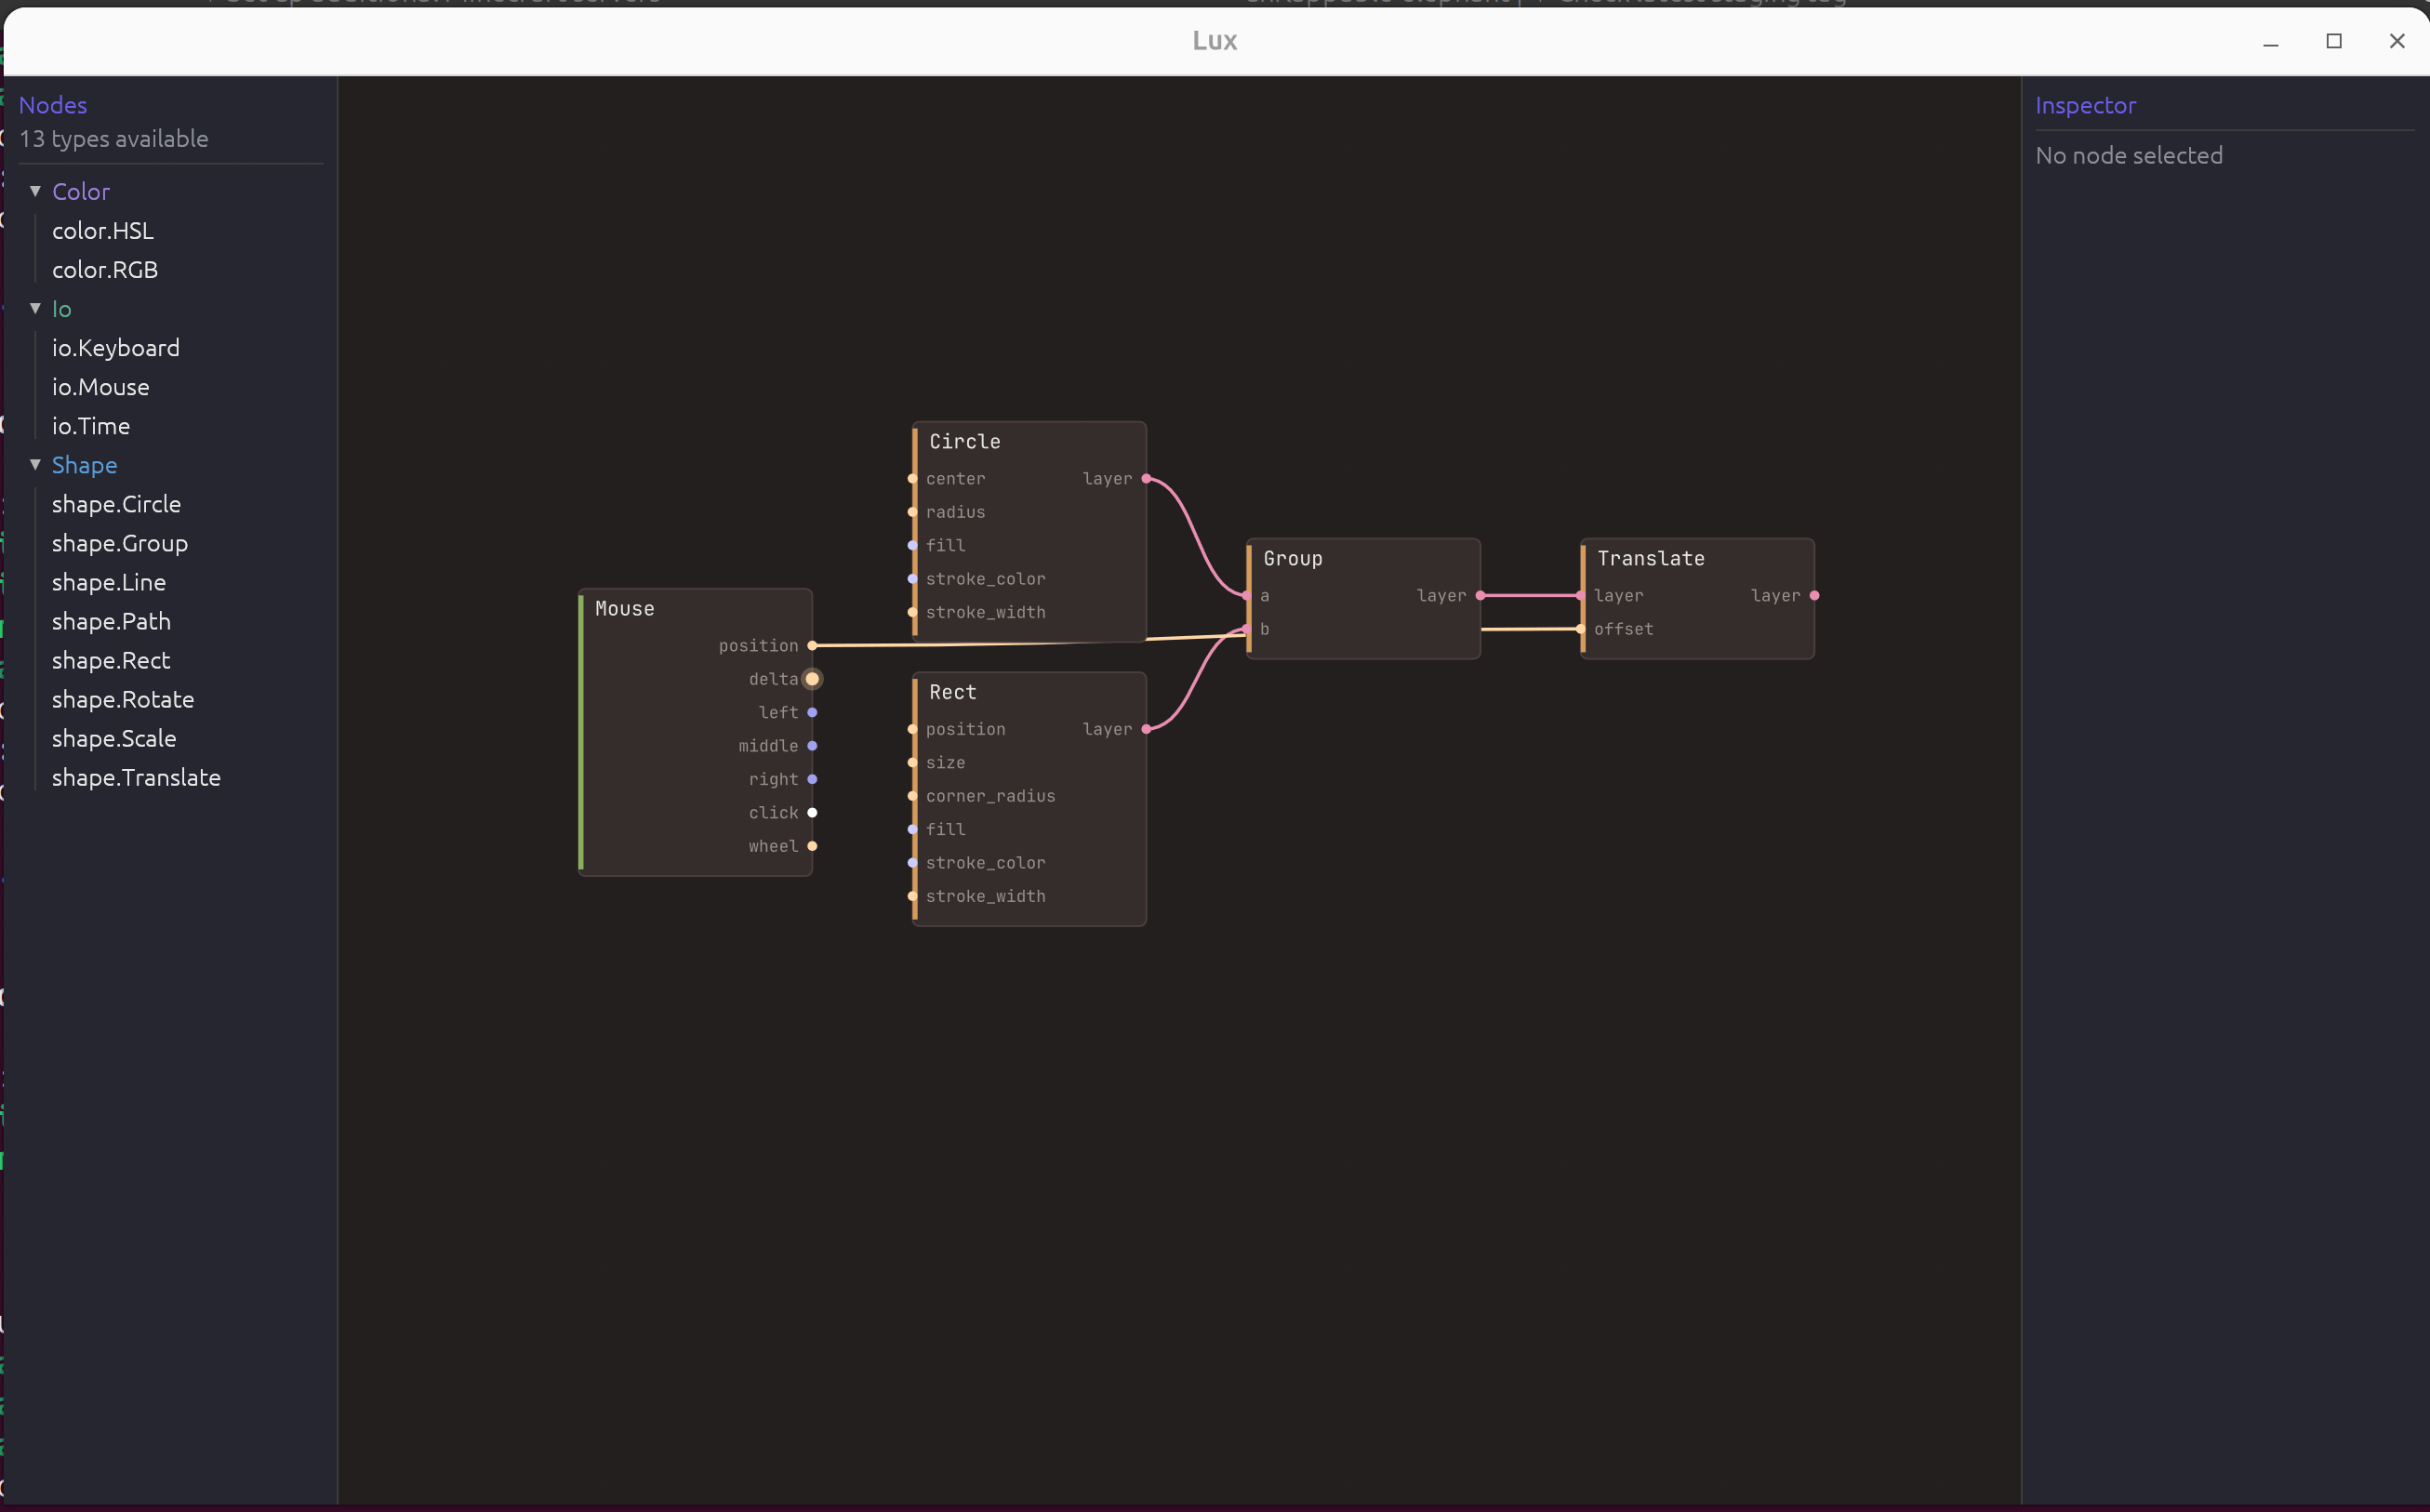The width and height of the screenshot is (2430, 1512).
Task: Select shape.Translate in the node list
Action: point(136,778)
